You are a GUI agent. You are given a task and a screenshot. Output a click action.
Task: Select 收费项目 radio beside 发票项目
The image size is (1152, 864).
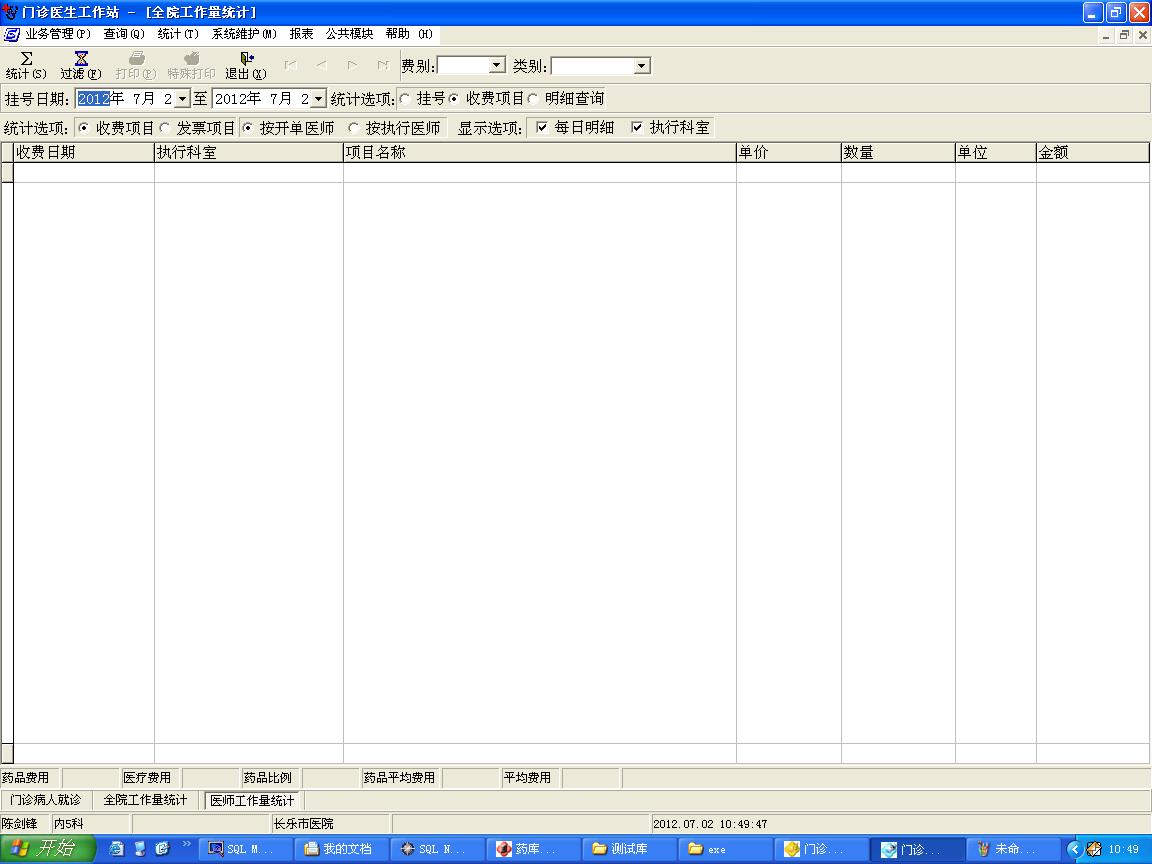pos(84,128)
